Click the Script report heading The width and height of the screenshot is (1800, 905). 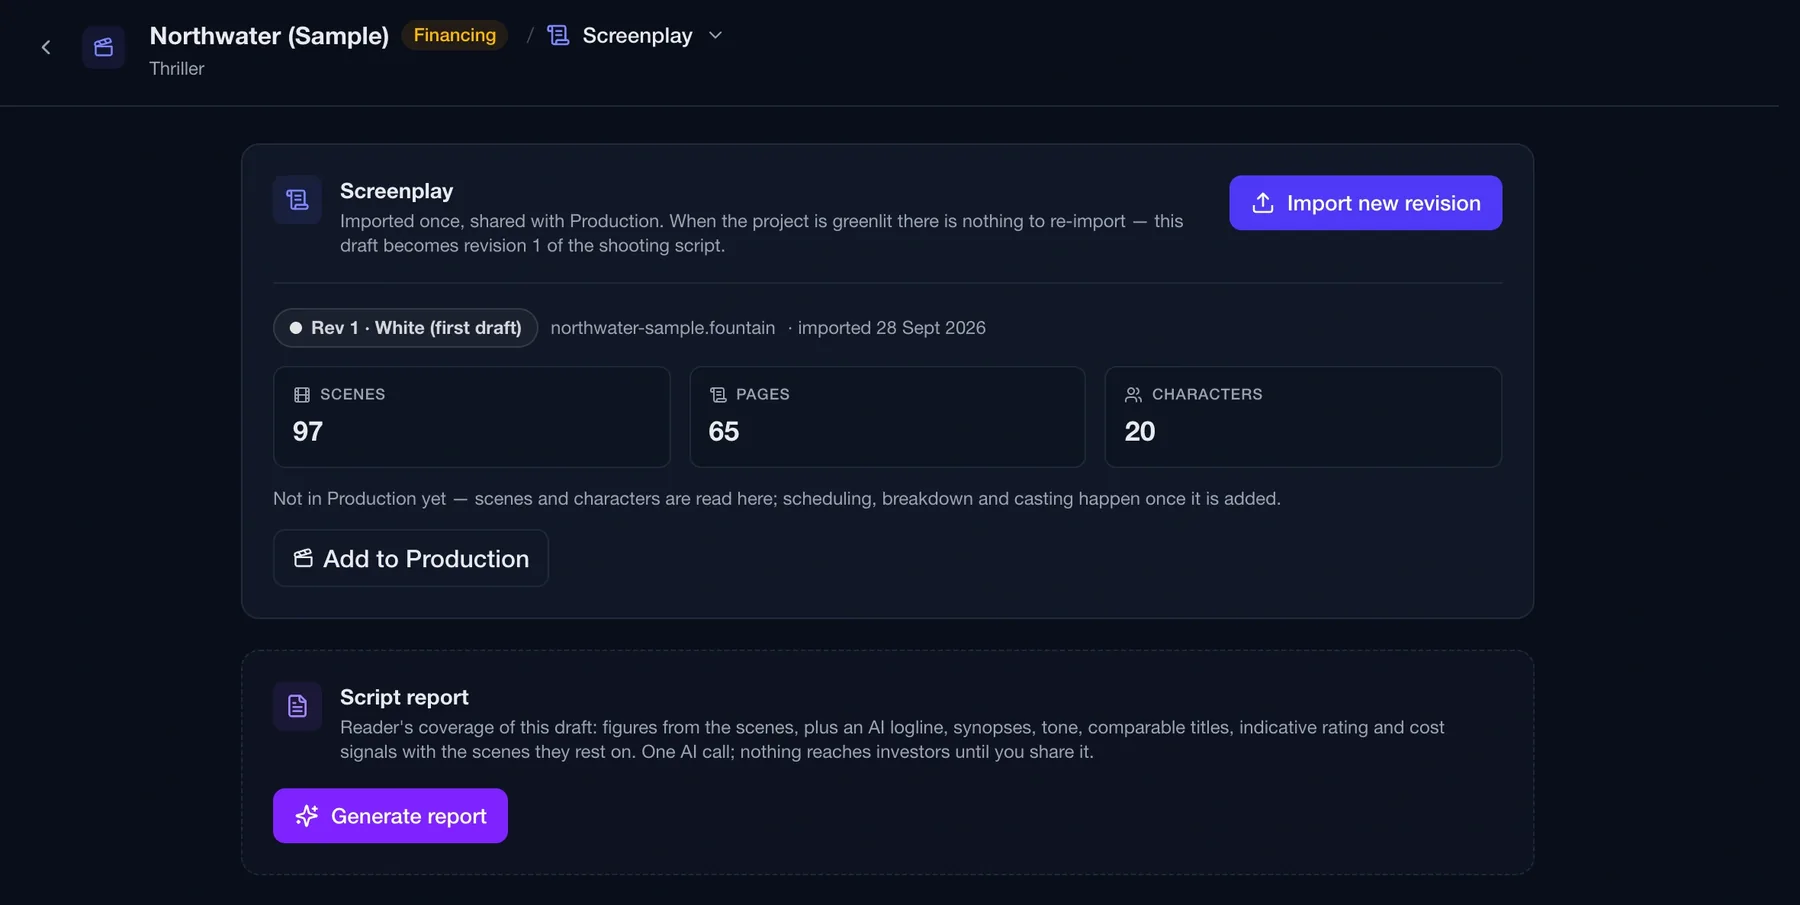(x=404, y=697)
